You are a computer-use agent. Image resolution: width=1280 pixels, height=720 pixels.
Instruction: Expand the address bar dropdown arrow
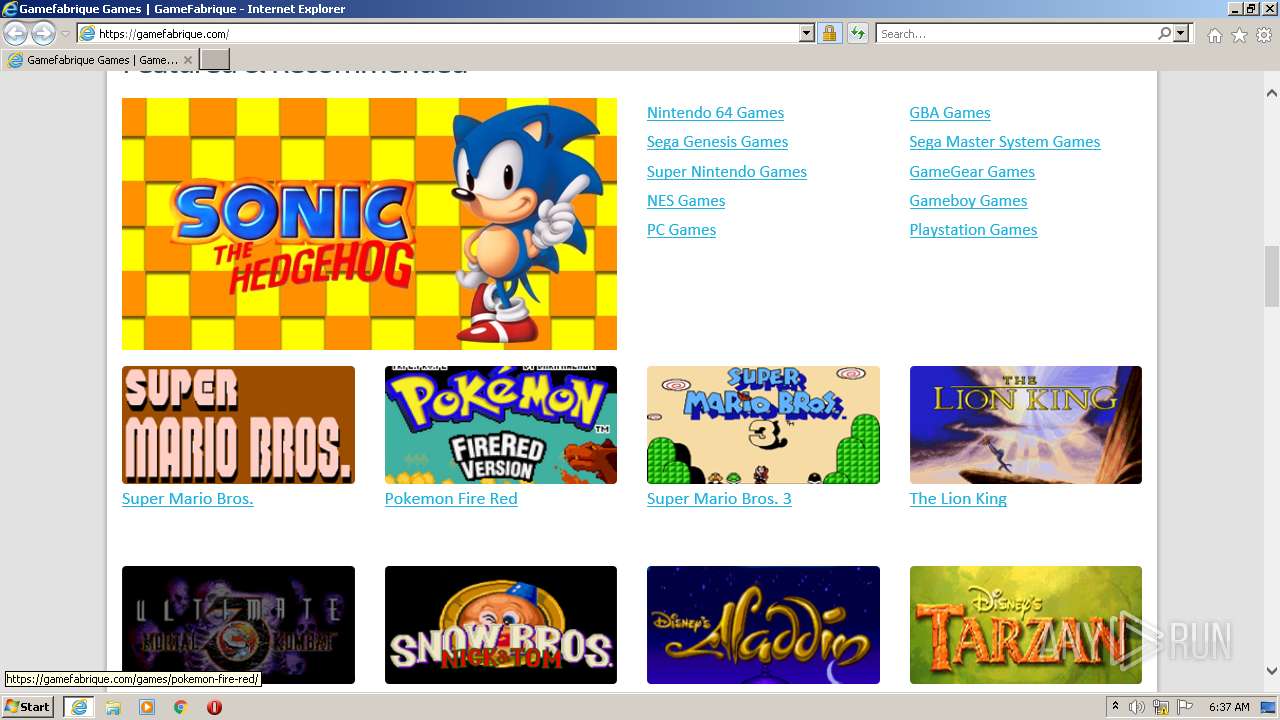coord(807,34)
